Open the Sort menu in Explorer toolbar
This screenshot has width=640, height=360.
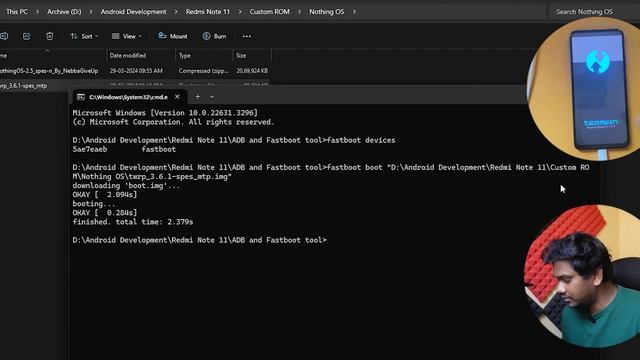coord(84,36)
